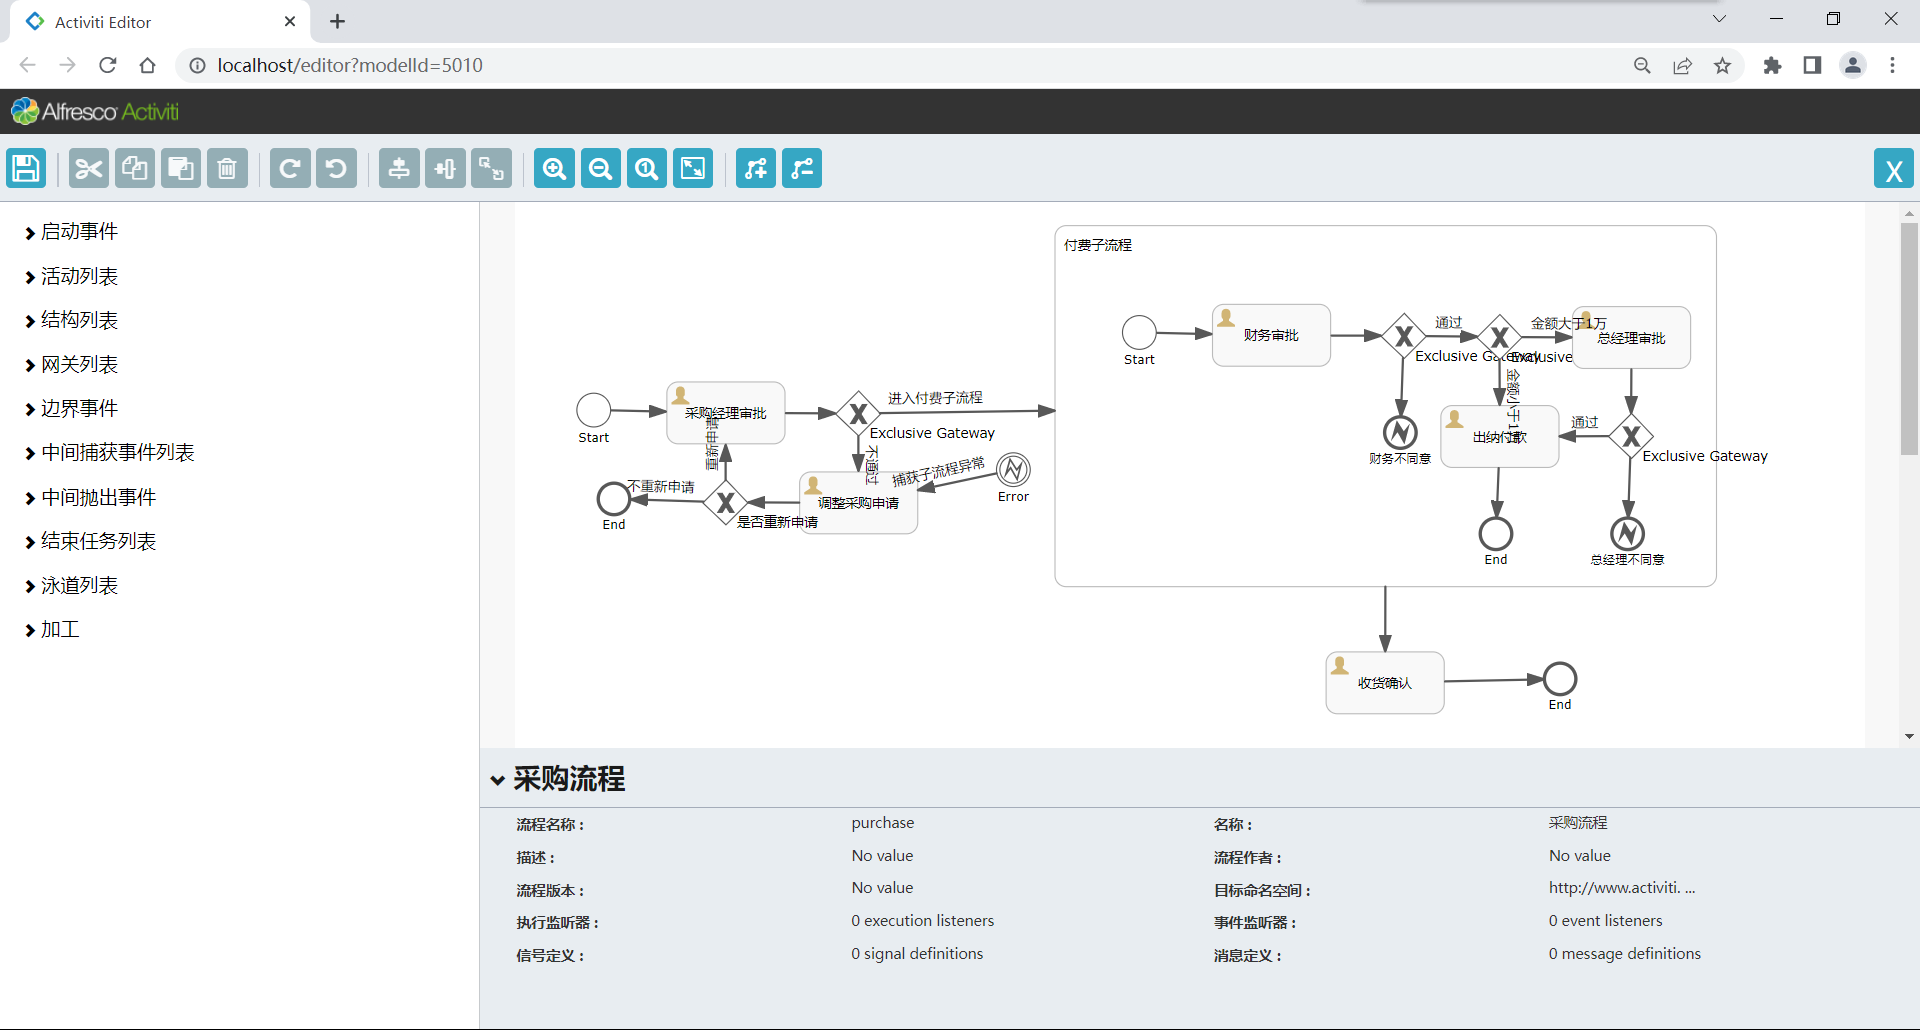Click the Paste icon in the toolbar
Screen dimensions: 1920x1030
181,168
